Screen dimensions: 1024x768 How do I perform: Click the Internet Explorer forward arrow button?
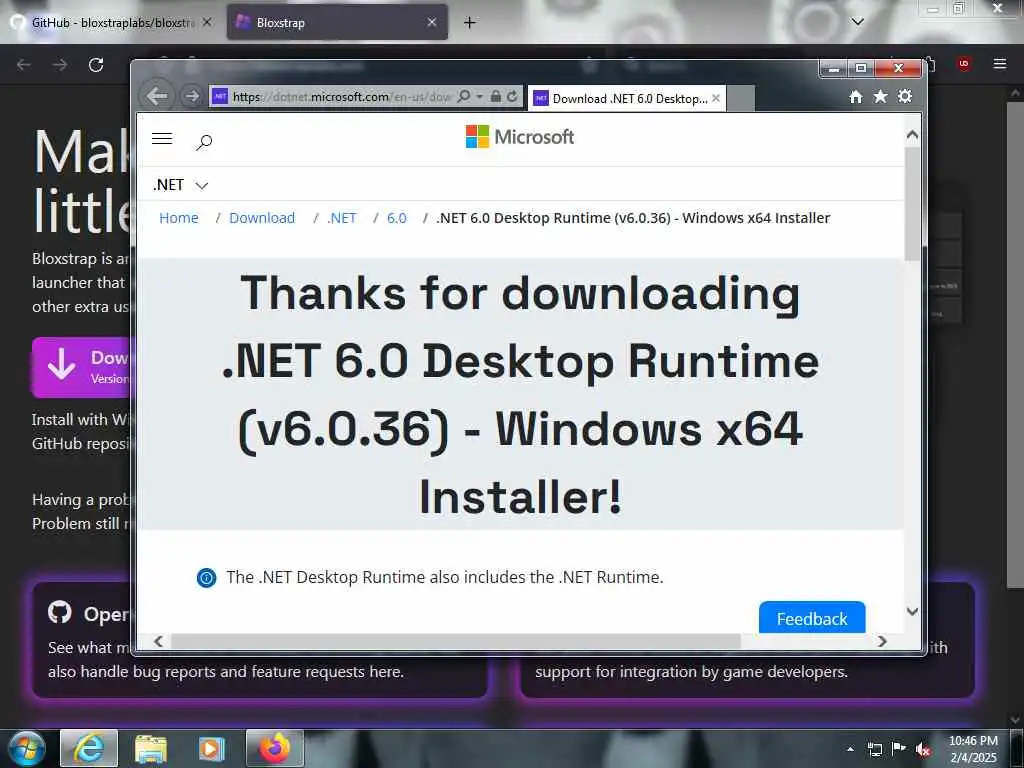click(x=191, y=97)
